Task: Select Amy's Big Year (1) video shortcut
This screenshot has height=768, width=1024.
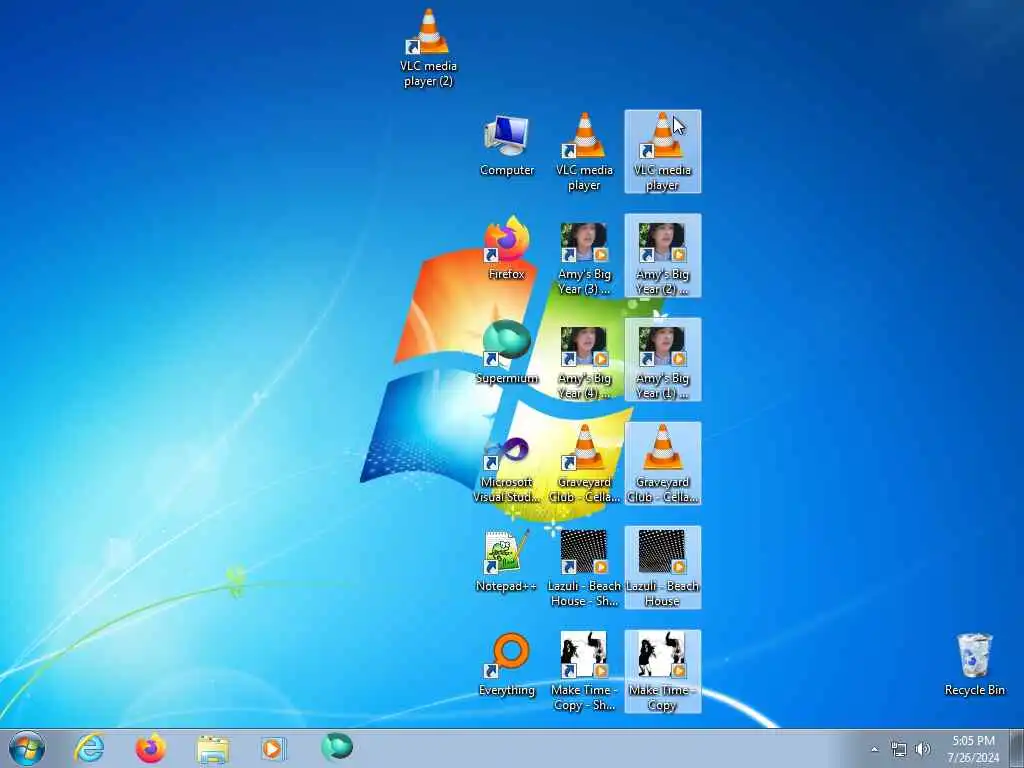Action: click(662, 359)
